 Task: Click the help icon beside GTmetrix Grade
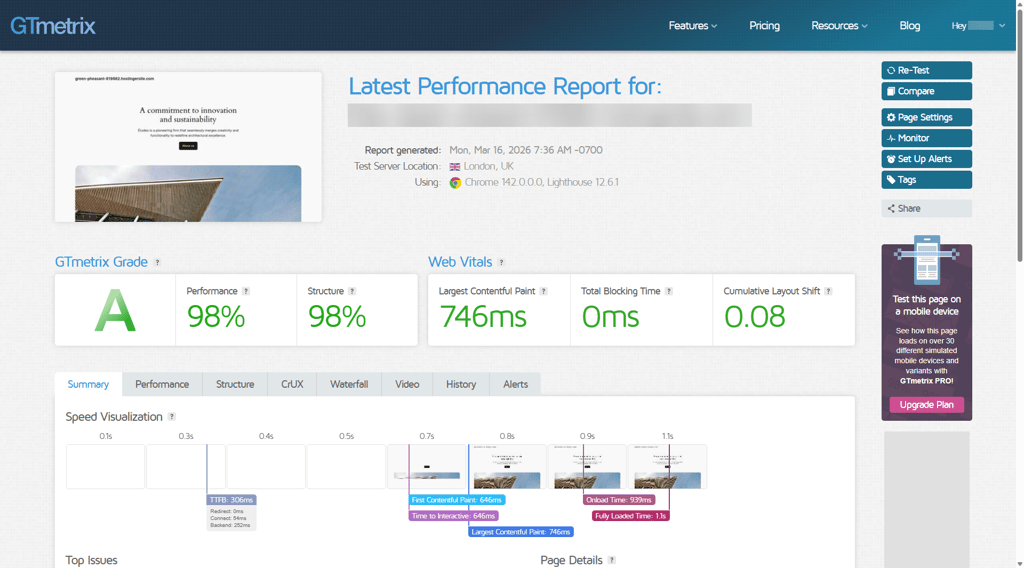coord(157,262)
